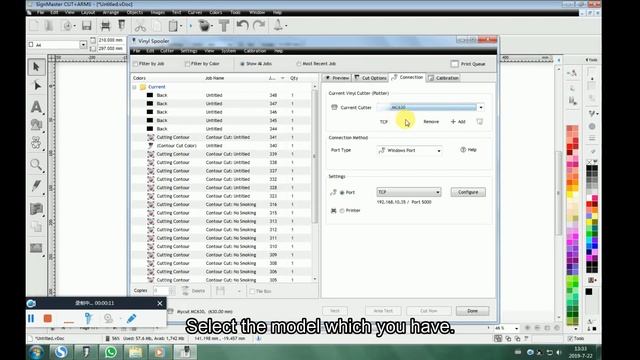Open the file explorer folder in taskbar

tap(135, 352)
